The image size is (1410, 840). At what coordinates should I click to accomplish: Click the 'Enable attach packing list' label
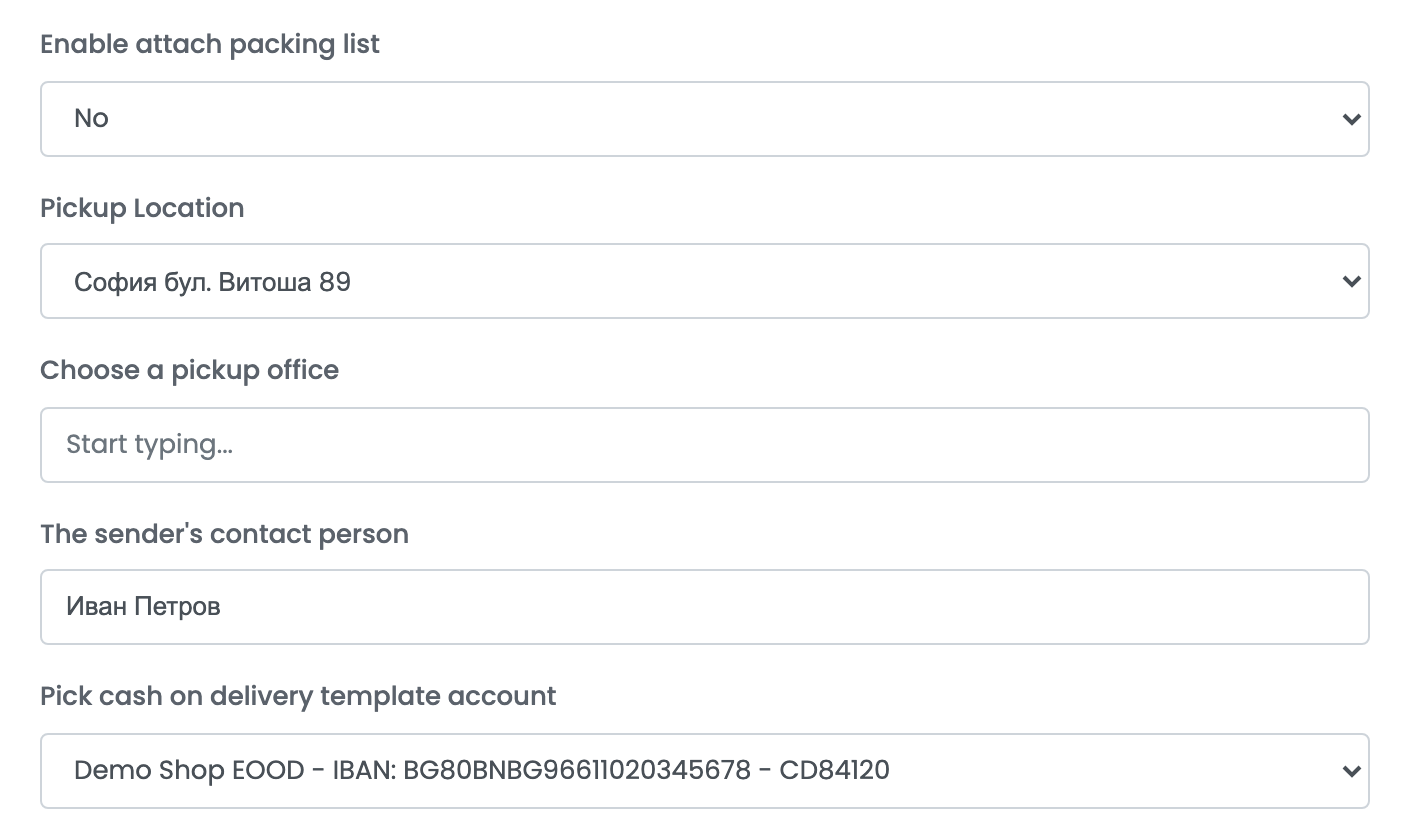click(x=210, y=44)
